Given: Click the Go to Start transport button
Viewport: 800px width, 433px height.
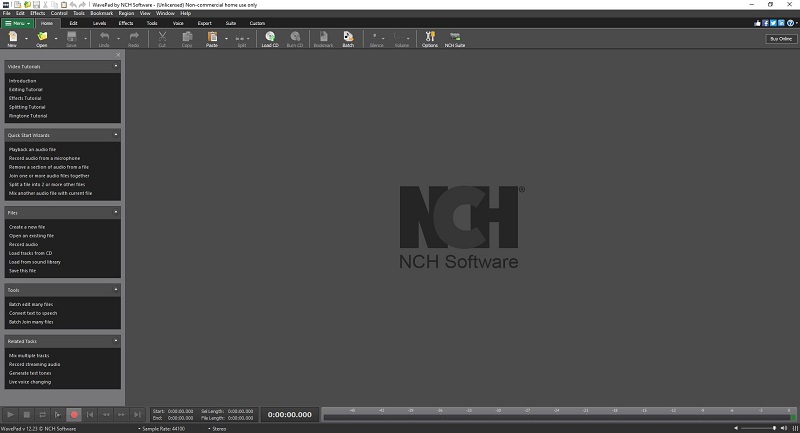Looking at the screenshot, I should (90, 415).
